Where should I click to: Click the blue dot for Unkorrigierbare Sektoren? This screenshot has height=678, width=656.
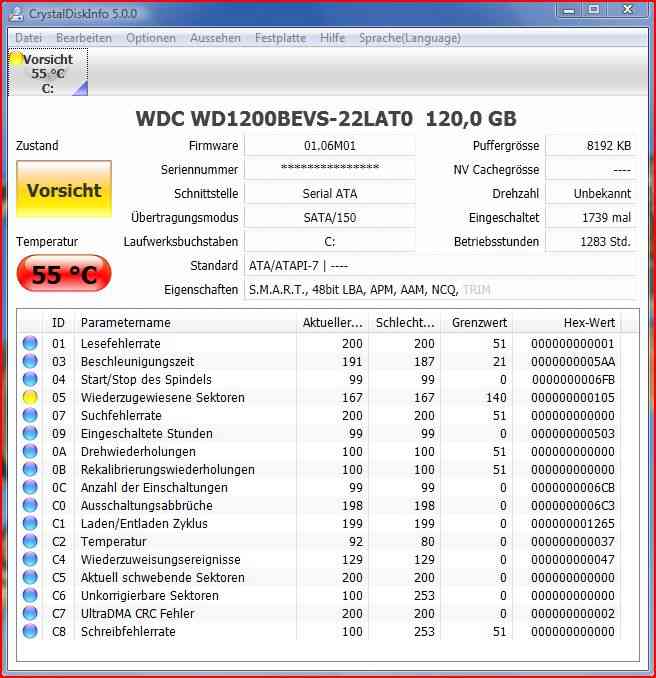(30, 595)
